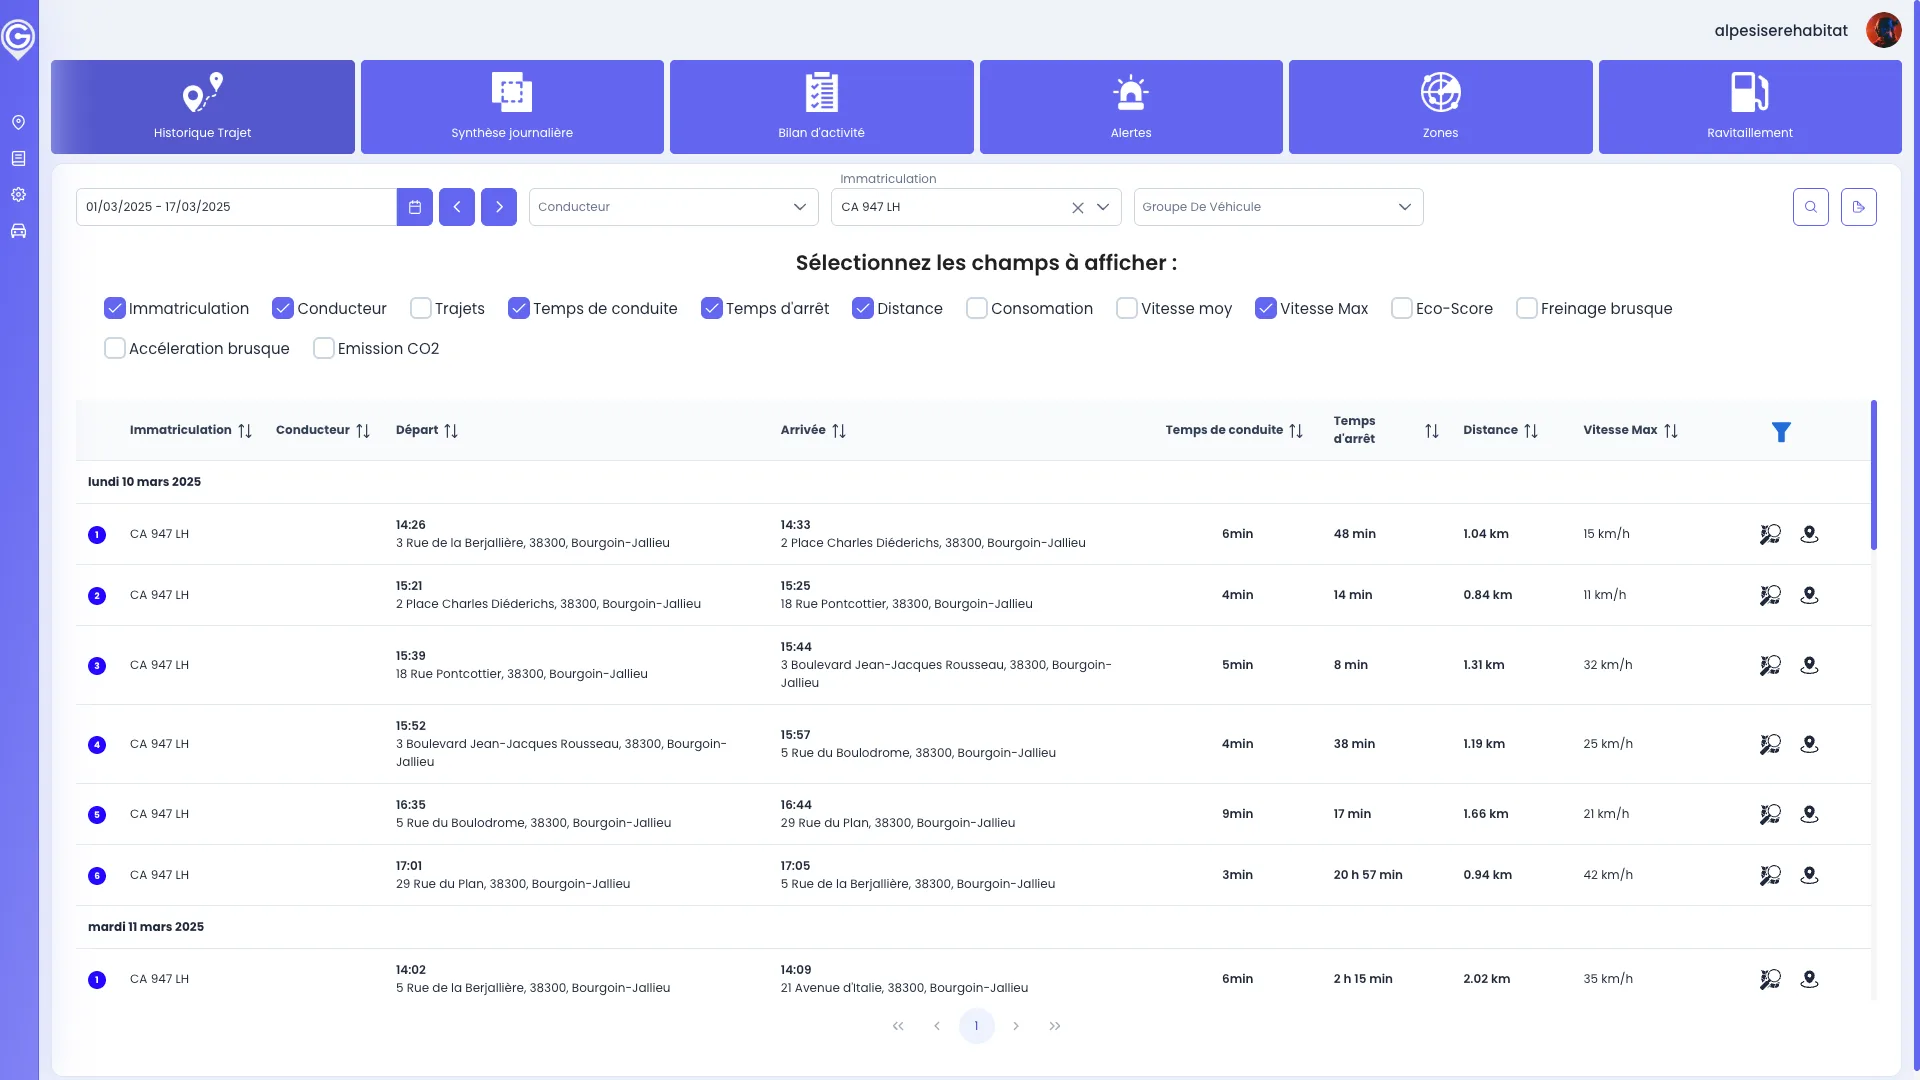Sort by Distance column
Screen dimensions: 1920x1080
(x=1530, y=431)
